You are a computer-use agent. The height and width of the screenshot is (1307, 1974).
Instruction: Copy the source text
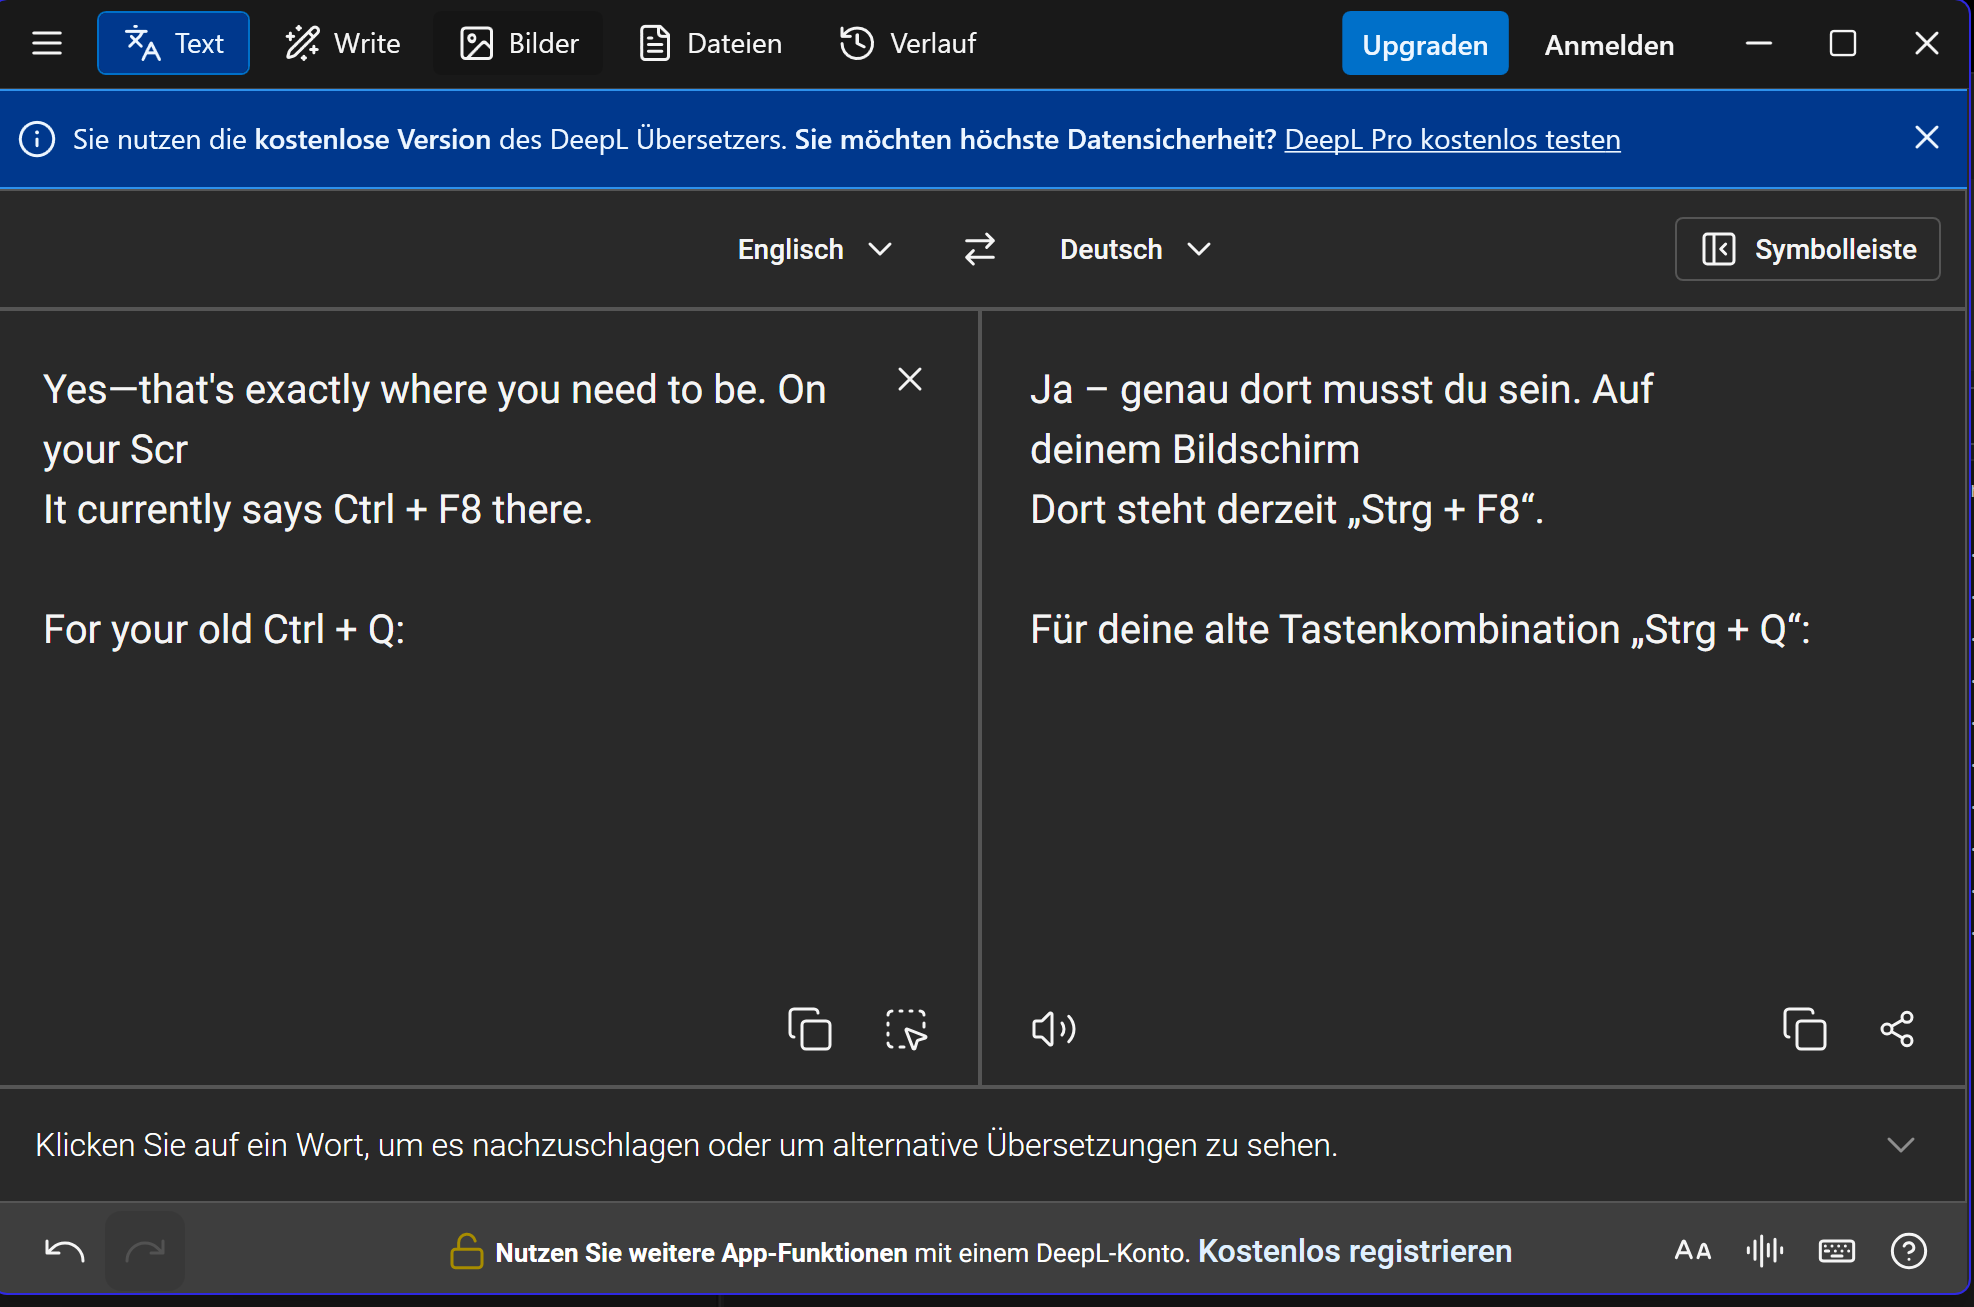click(x=810, y=1029)
